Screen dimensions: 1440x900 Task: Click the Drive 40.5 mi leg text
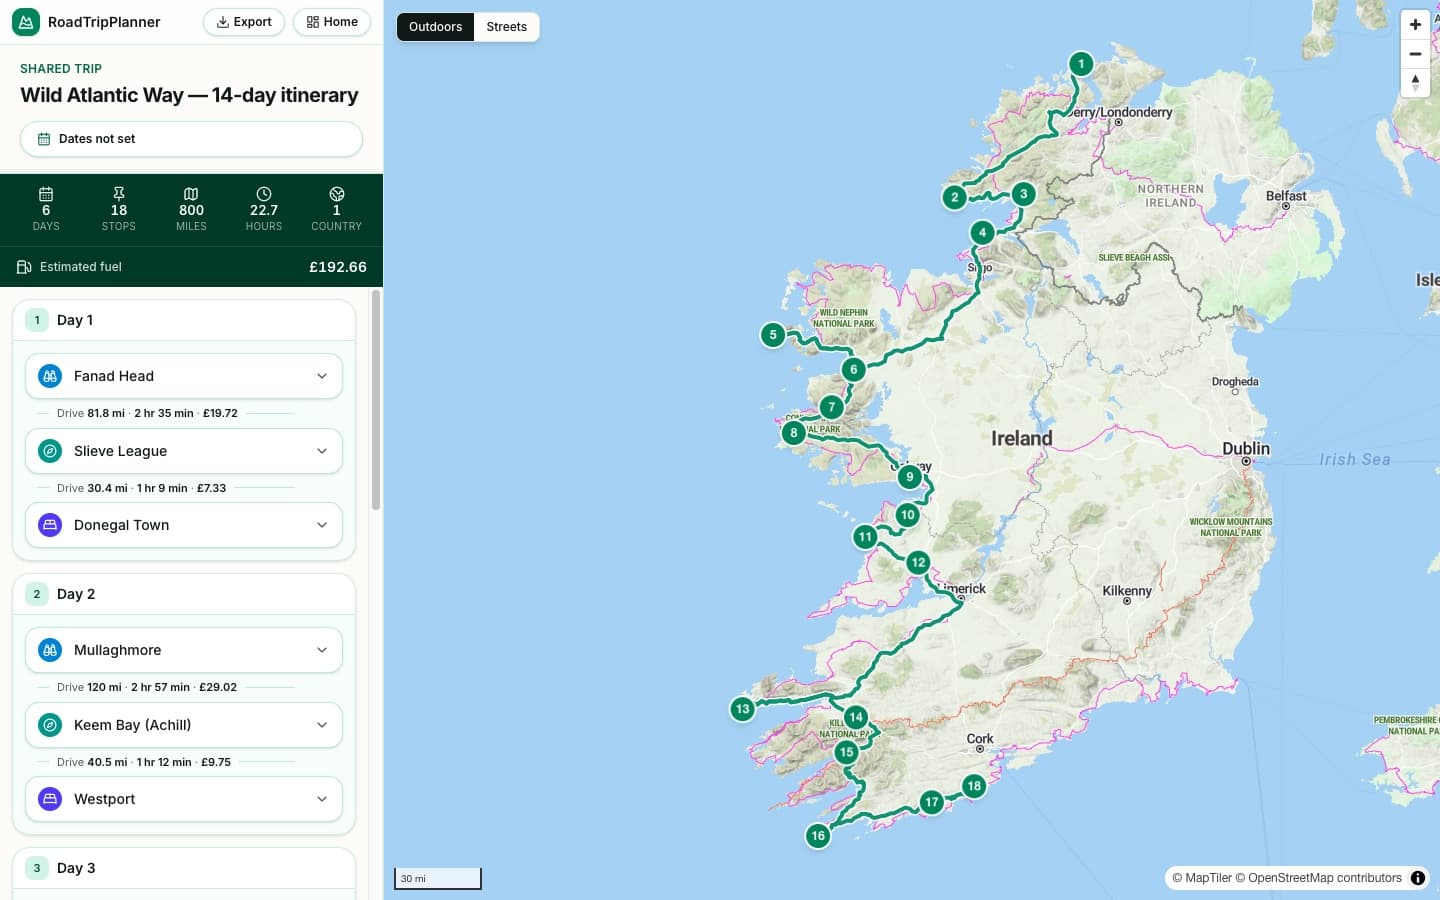(x=144, y=762)
